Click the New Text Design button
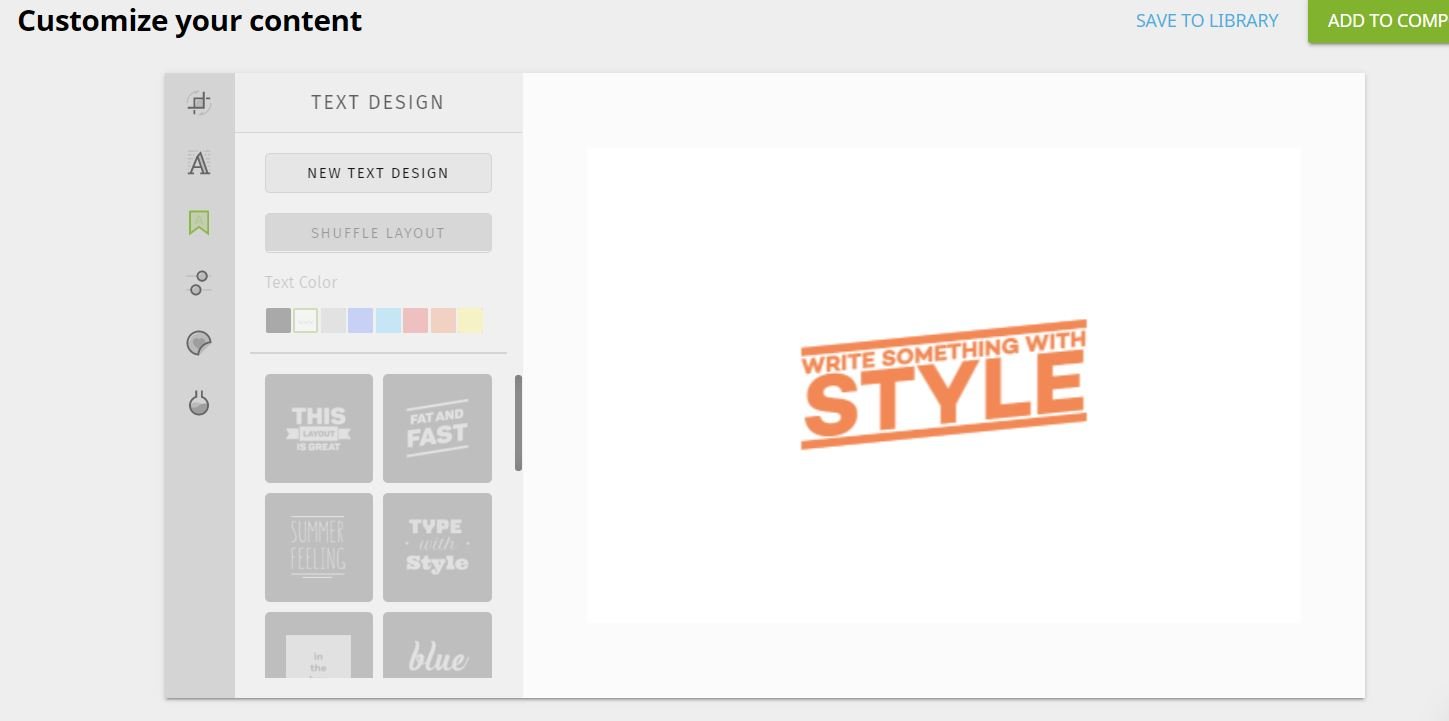Screen dimensions: 1449x721 [378, 173]
